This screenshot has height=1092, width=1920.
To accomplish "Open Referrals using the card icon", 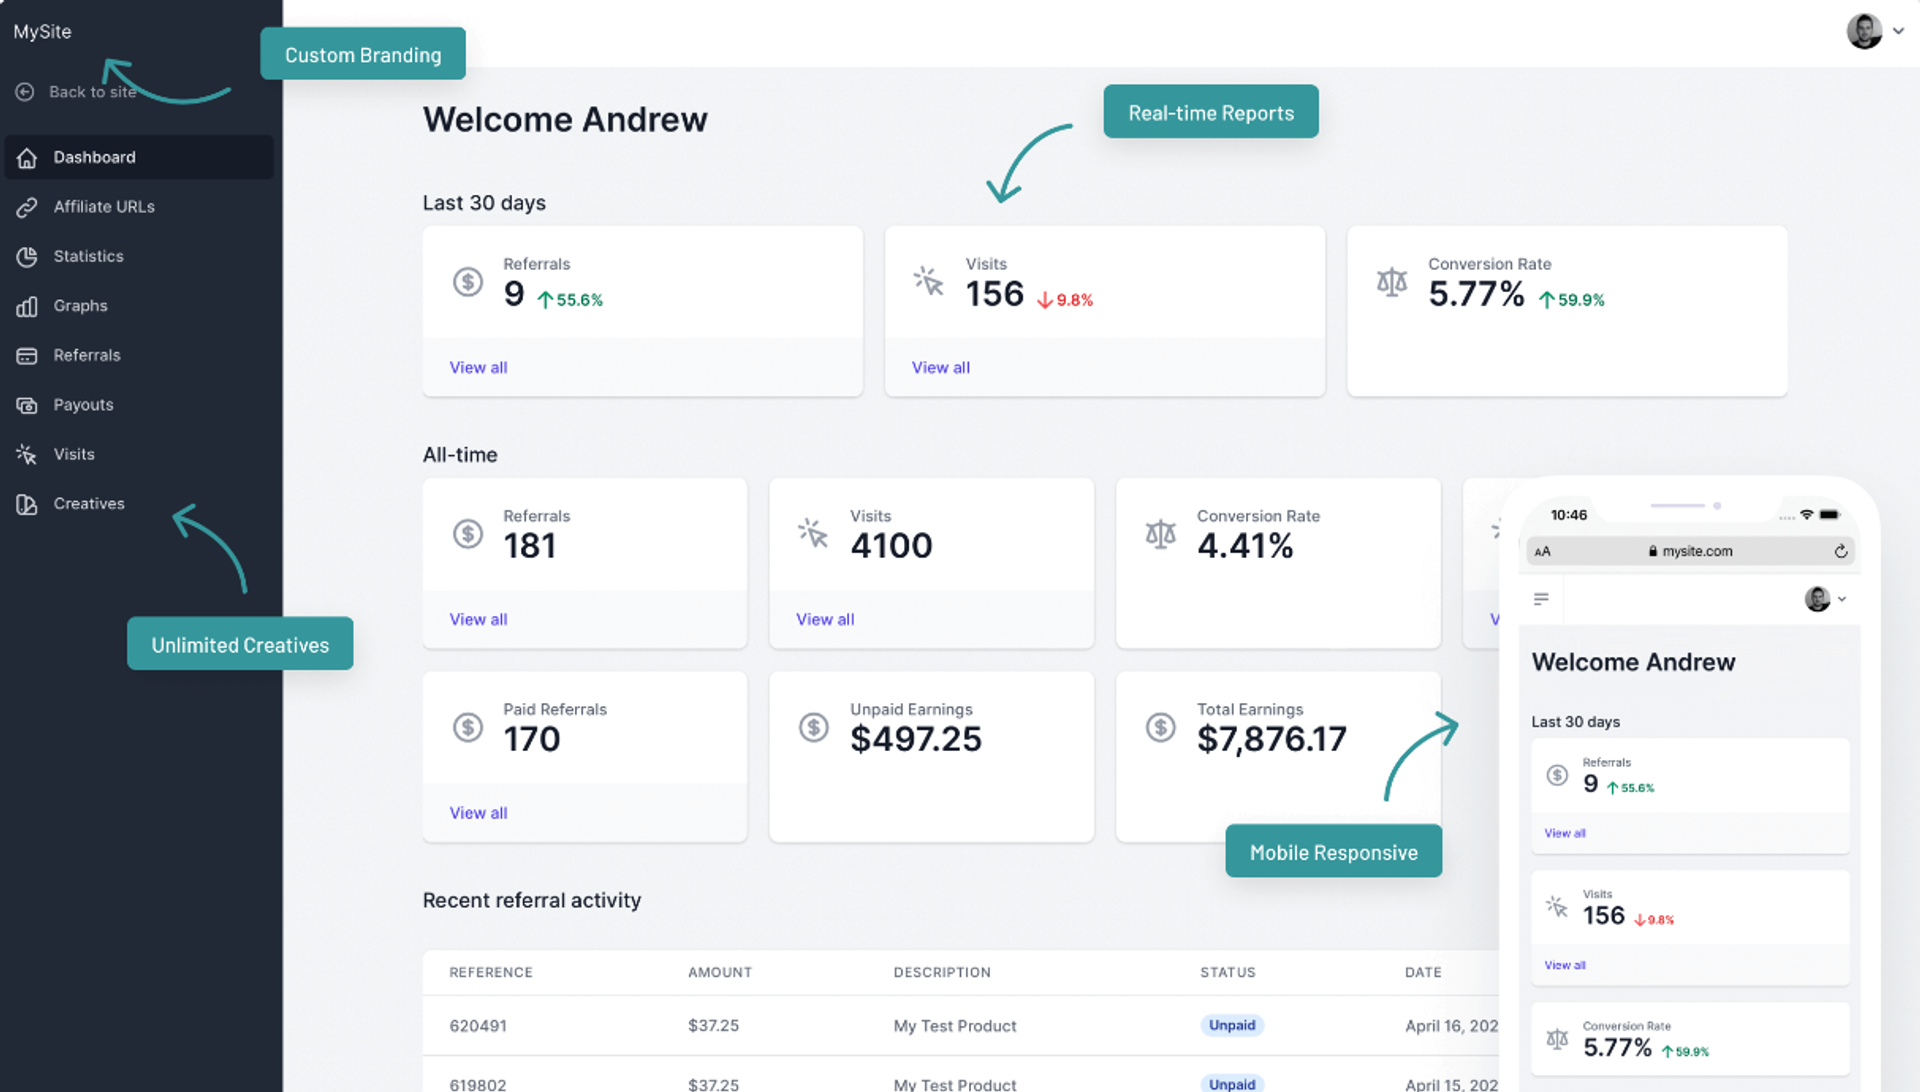I will (x=27, y=355).
